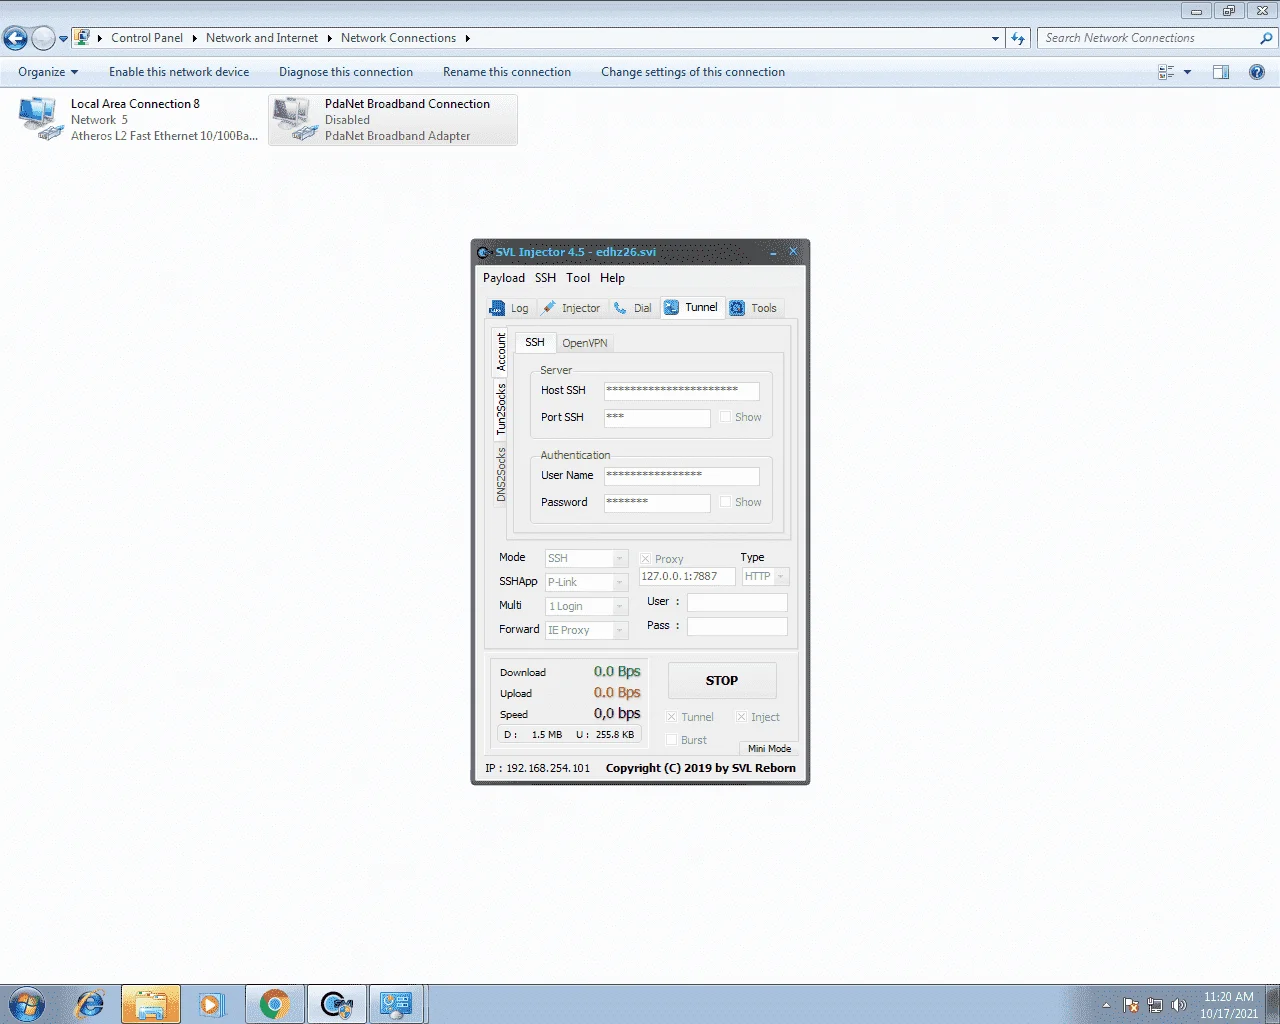The width and height of the screenshot is (1280, 1024).
Task: Open the Help menu
Action: (612, 278)
